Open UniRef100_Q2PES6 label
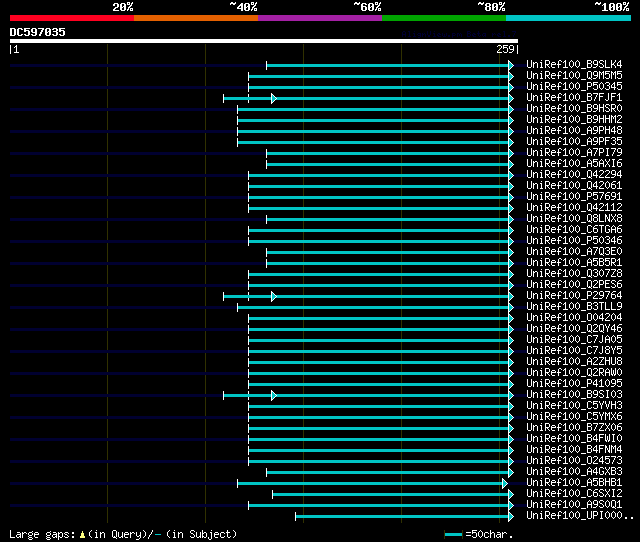The image size is (640, 542). (x=574, y=285)
